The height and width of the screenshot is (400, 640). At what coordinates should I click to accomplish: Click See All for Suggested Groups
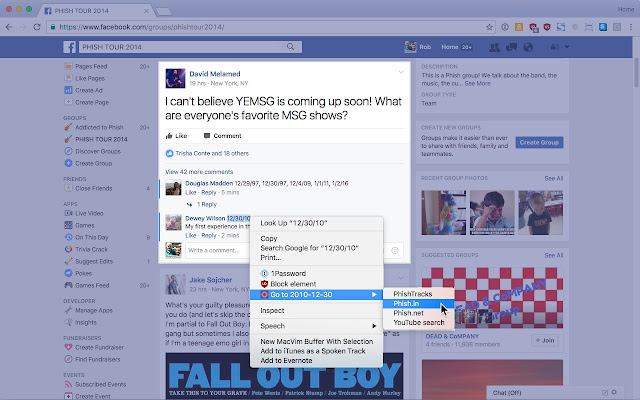553,255
